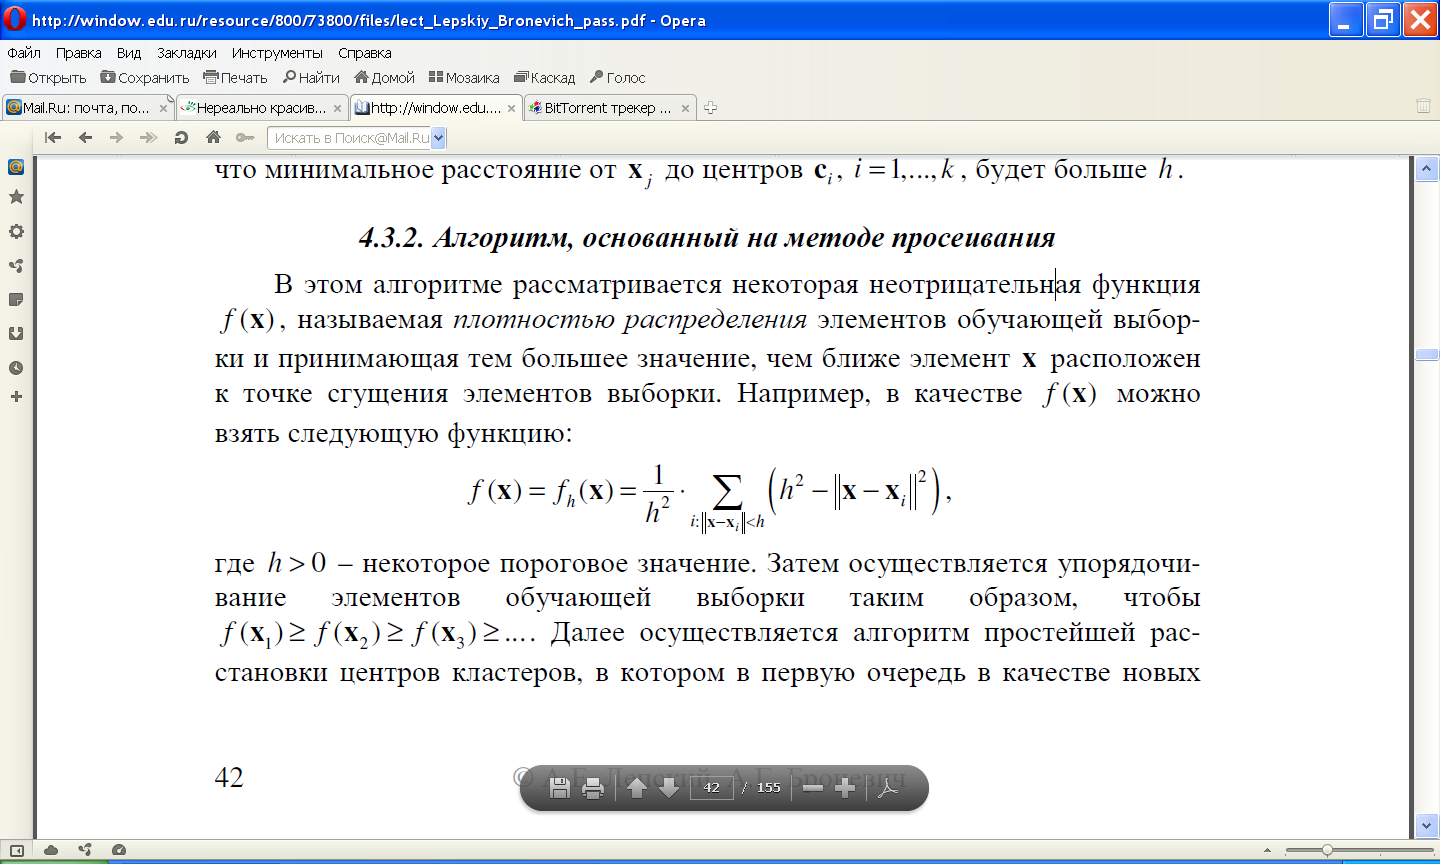Image resolution: width=1440 pixels, height=864 pixels.
Task: Click the Сохранить toolbar button
Action: click(145, 77)
